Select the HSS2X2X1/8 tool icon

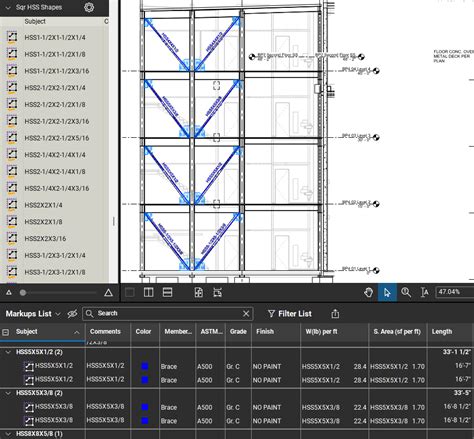[x=12, y=222]
